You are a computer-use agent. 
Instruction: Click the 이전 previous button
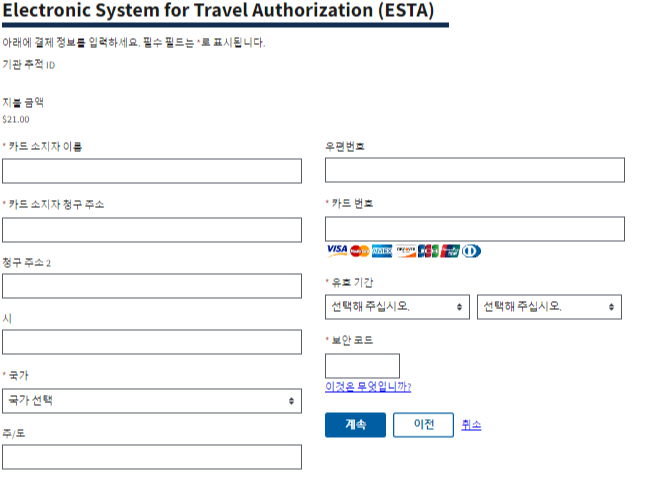coord(423,425)
